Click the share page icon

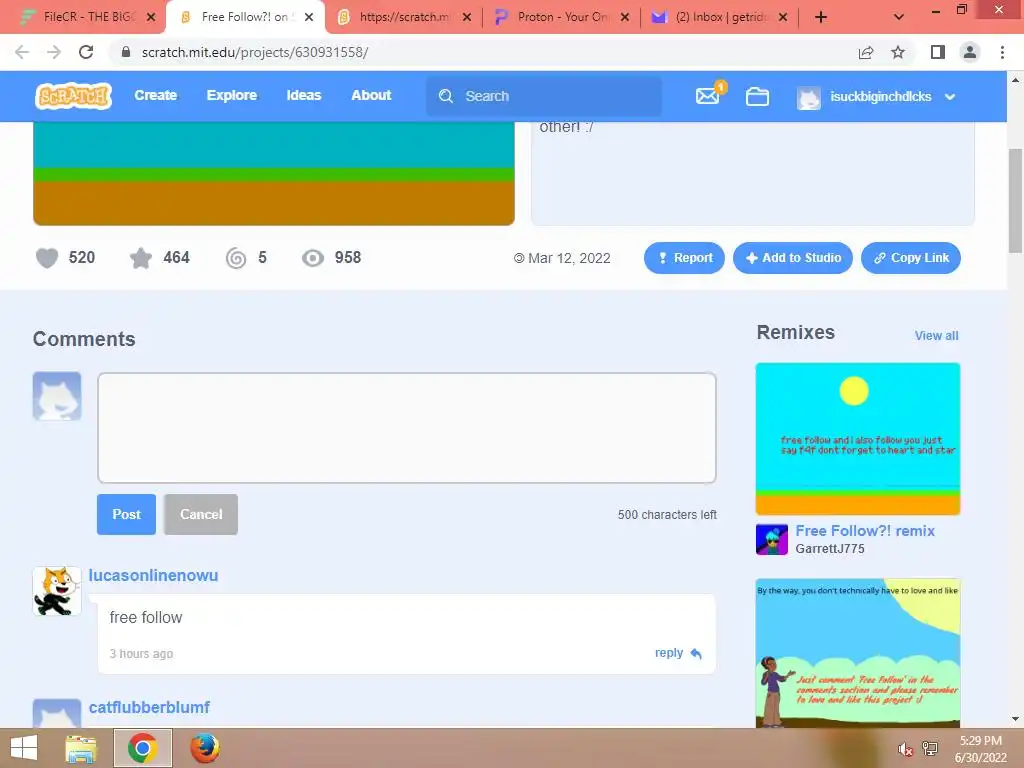(866, 52)
